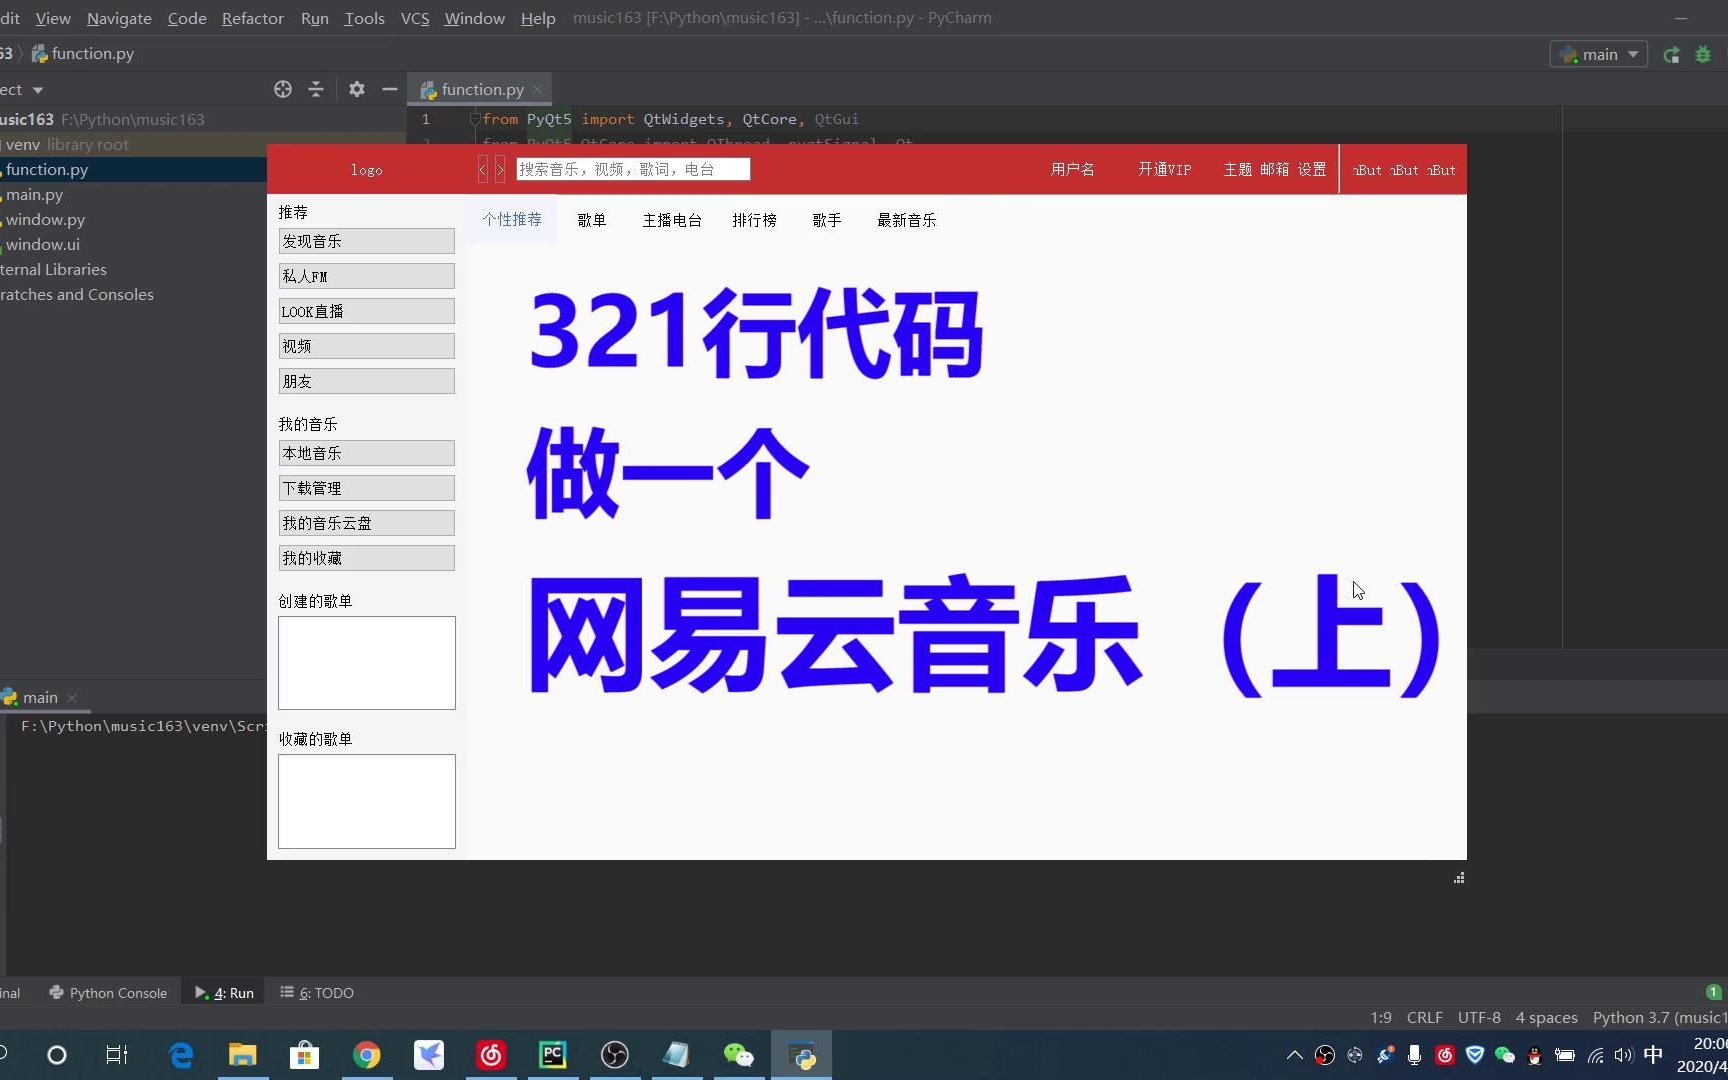The image size is (1728, 1080).
Task: Click External Libraries tree item
Action: tap(53, 269)
